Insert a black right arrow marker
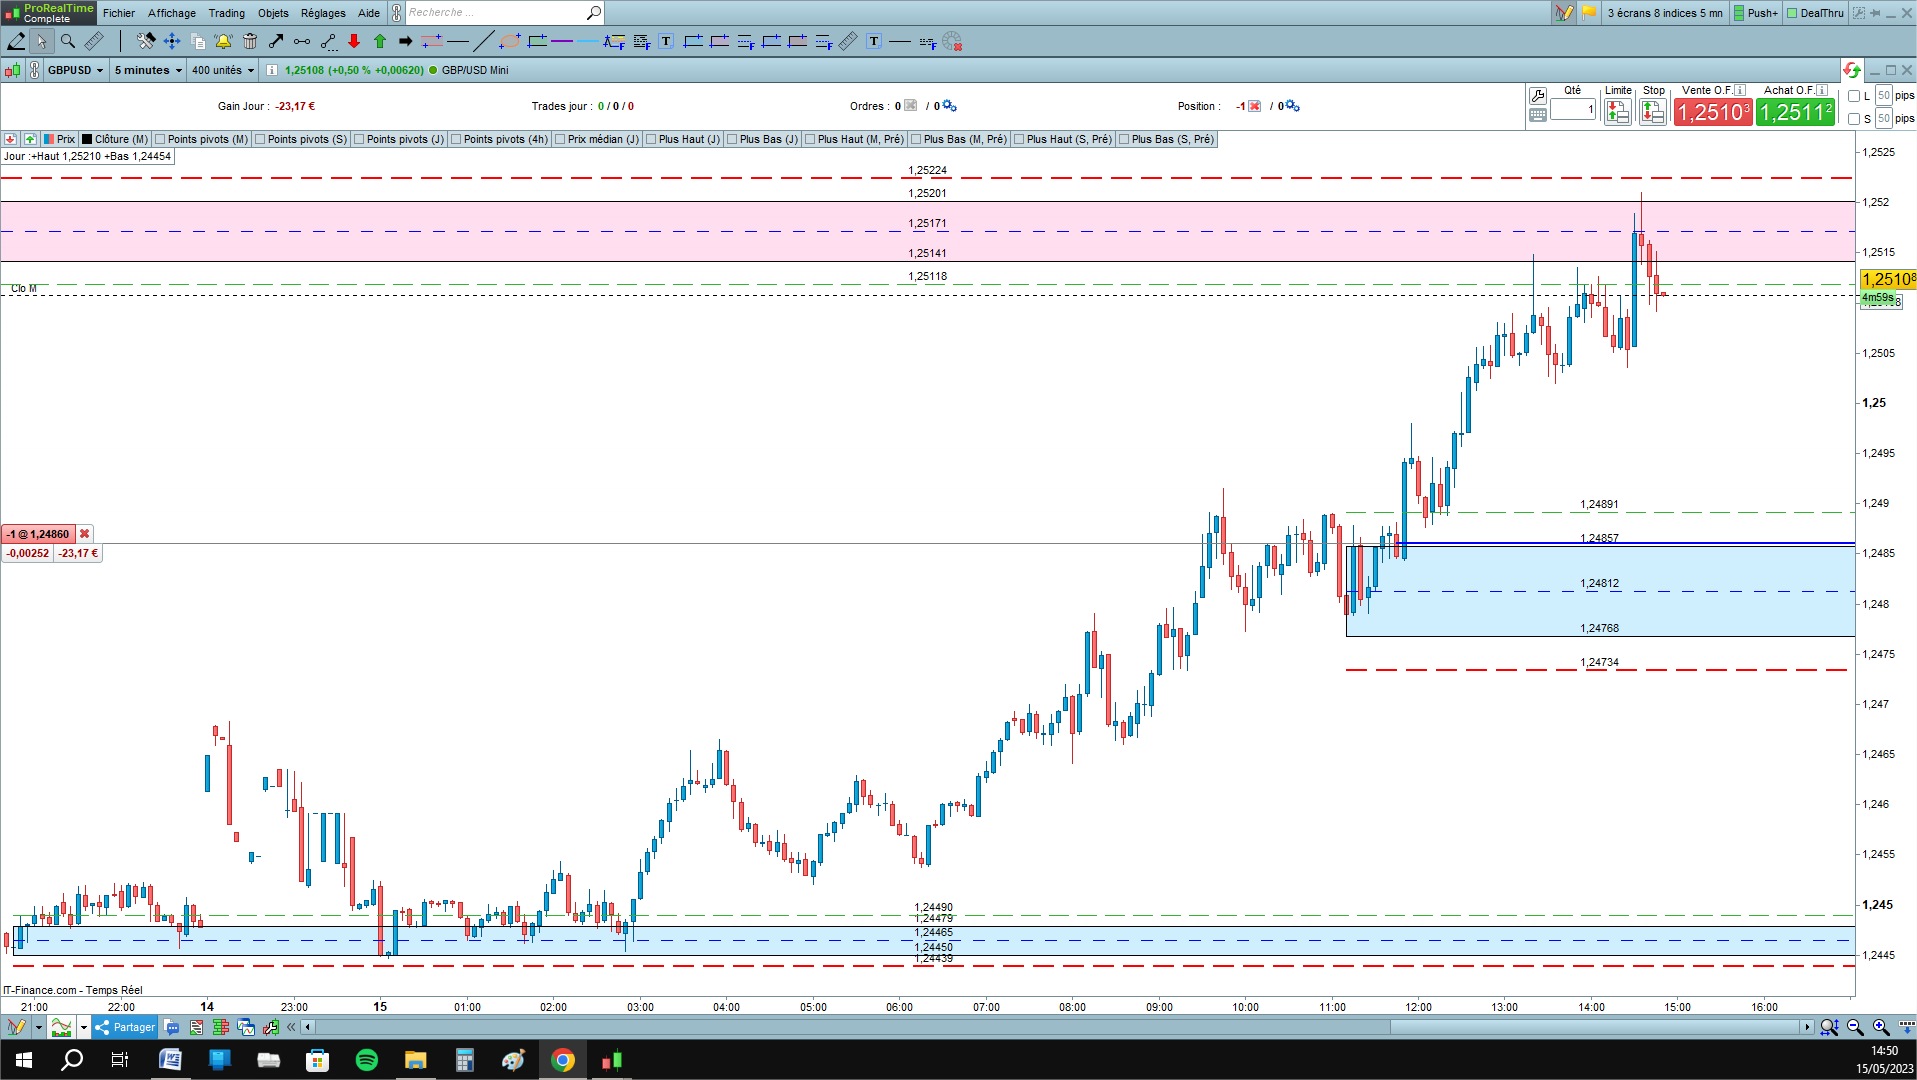This screenshot has height=1080, width=1917. pos(406,41)
